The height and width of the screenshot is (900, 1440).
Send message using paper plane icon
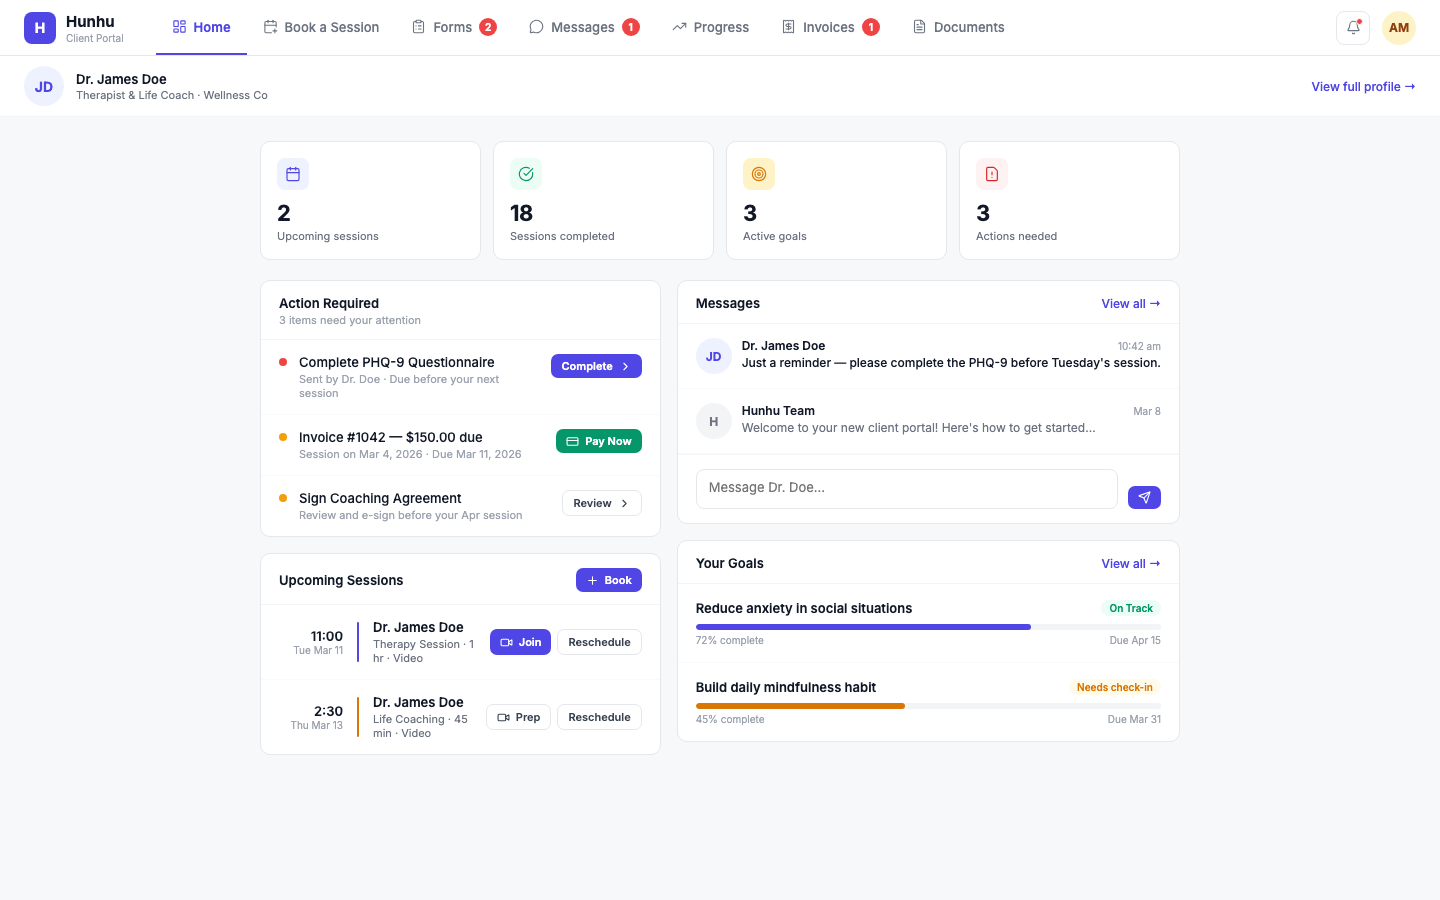tap(1144, 497)
